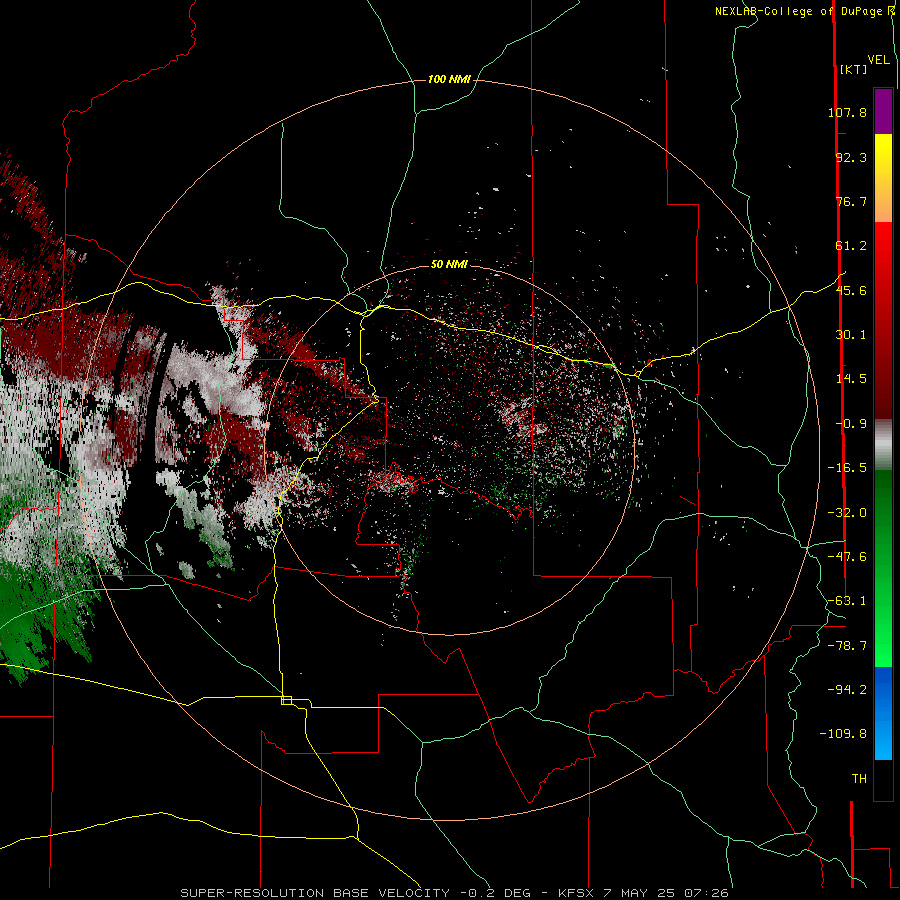Click the 61.2 velocity scale value
The image size is (900, 900).
pos(851,246)
